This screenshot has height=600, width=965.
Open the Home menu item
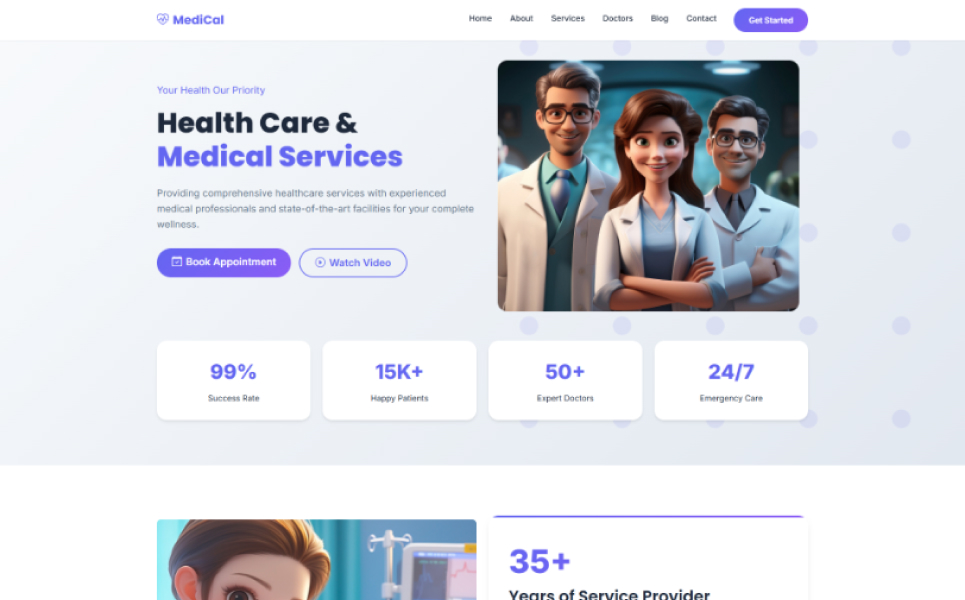(480, 18)
